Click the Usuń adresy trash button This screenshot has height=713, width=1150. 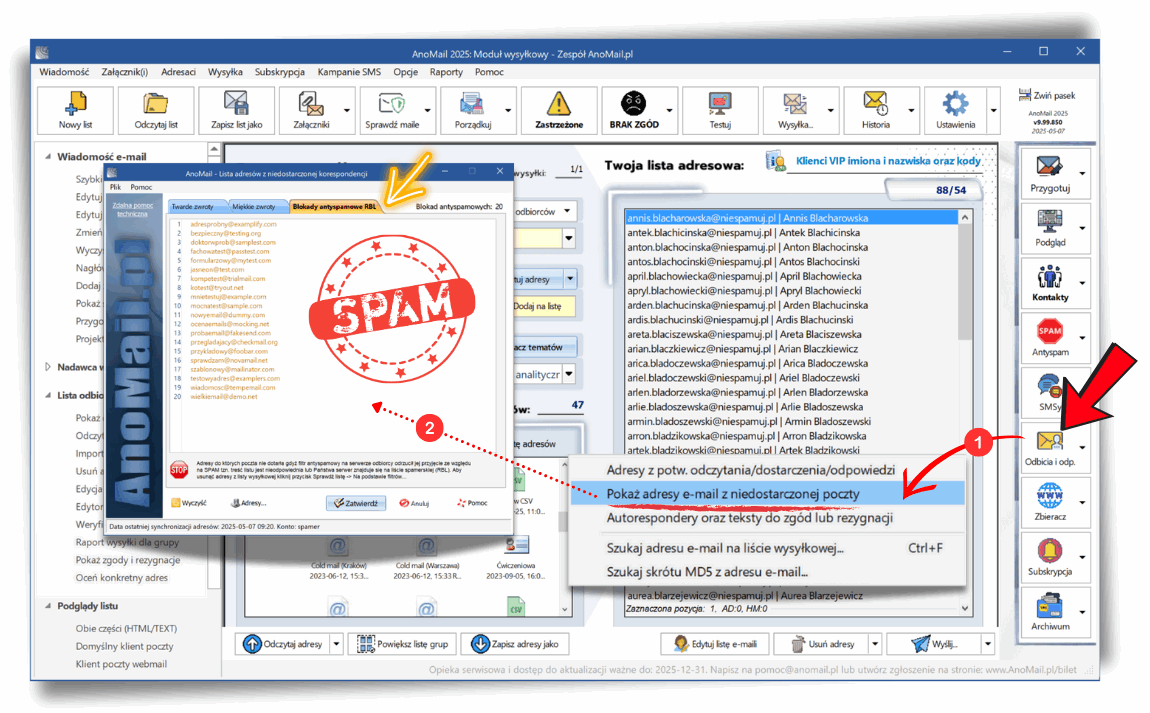pyautogui.click(x=821, y=644)
